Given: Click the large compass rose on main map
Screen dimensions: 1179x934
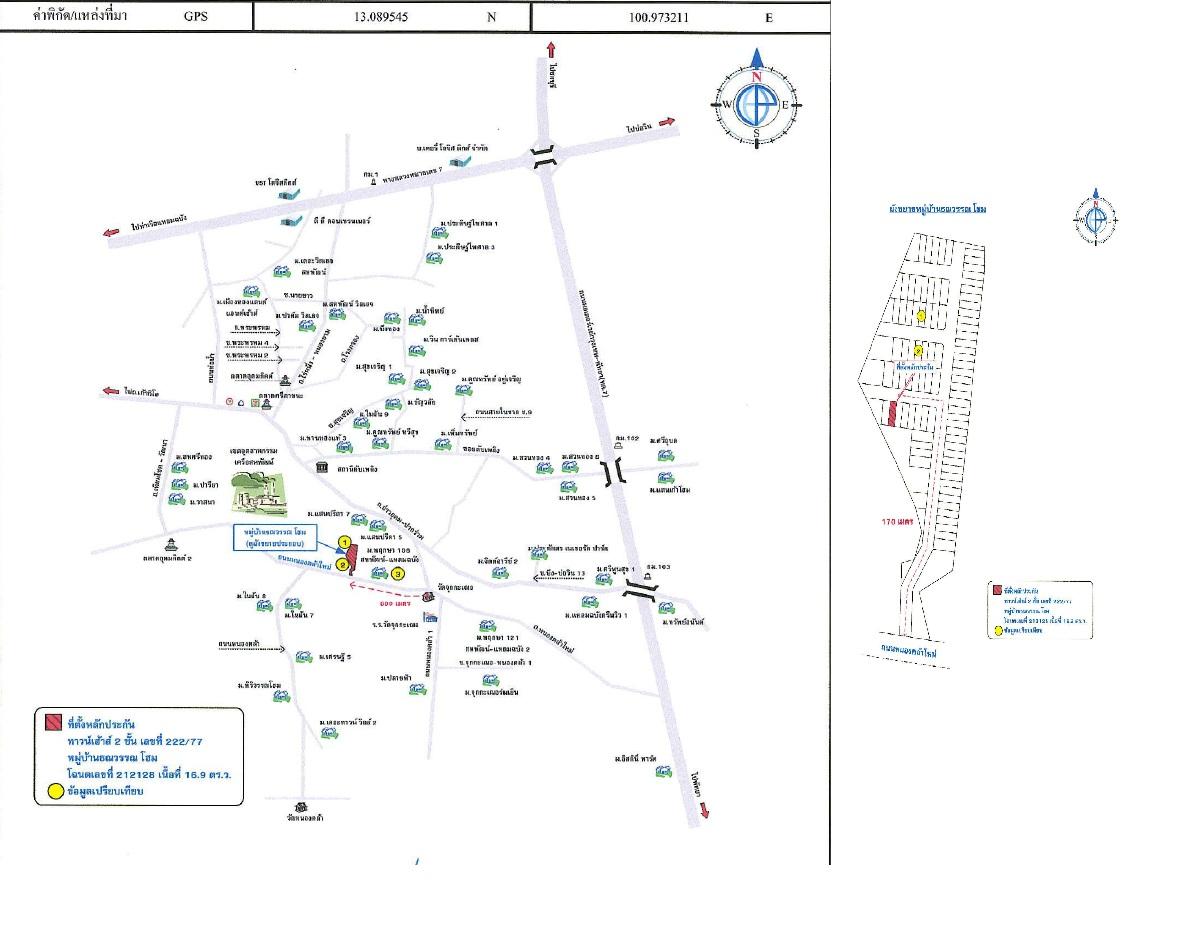Looking at the screenshot, I should (757, 105).
